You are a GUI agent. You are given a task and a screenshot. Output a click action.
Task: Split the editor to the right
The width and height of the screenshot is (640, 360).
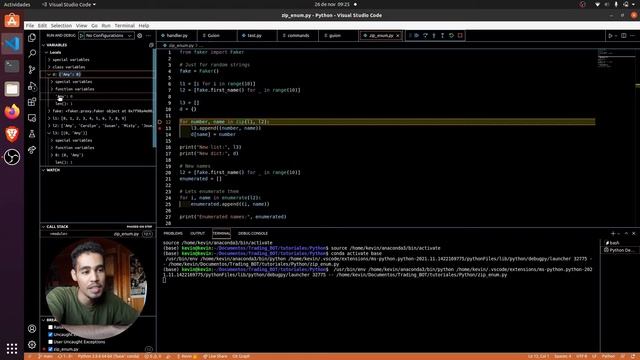[x=624, y=36]
